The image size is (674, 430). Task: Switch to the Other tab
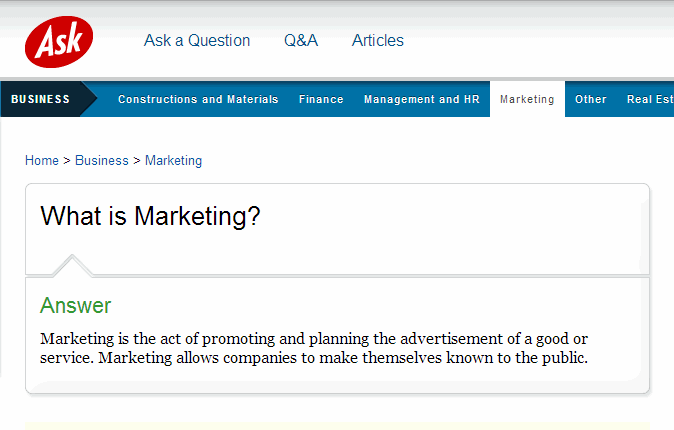(x=591, y=99)
